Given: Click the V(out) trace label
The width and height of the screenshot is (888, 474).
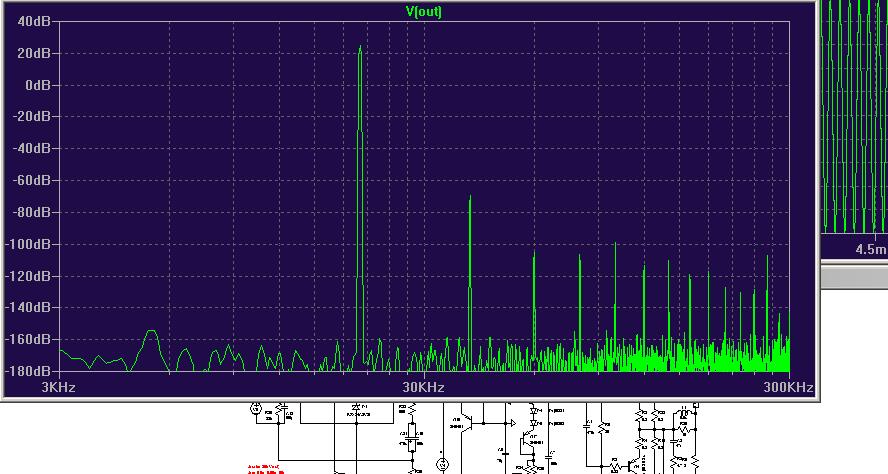Looking at the screenshot, I should 424,11.
